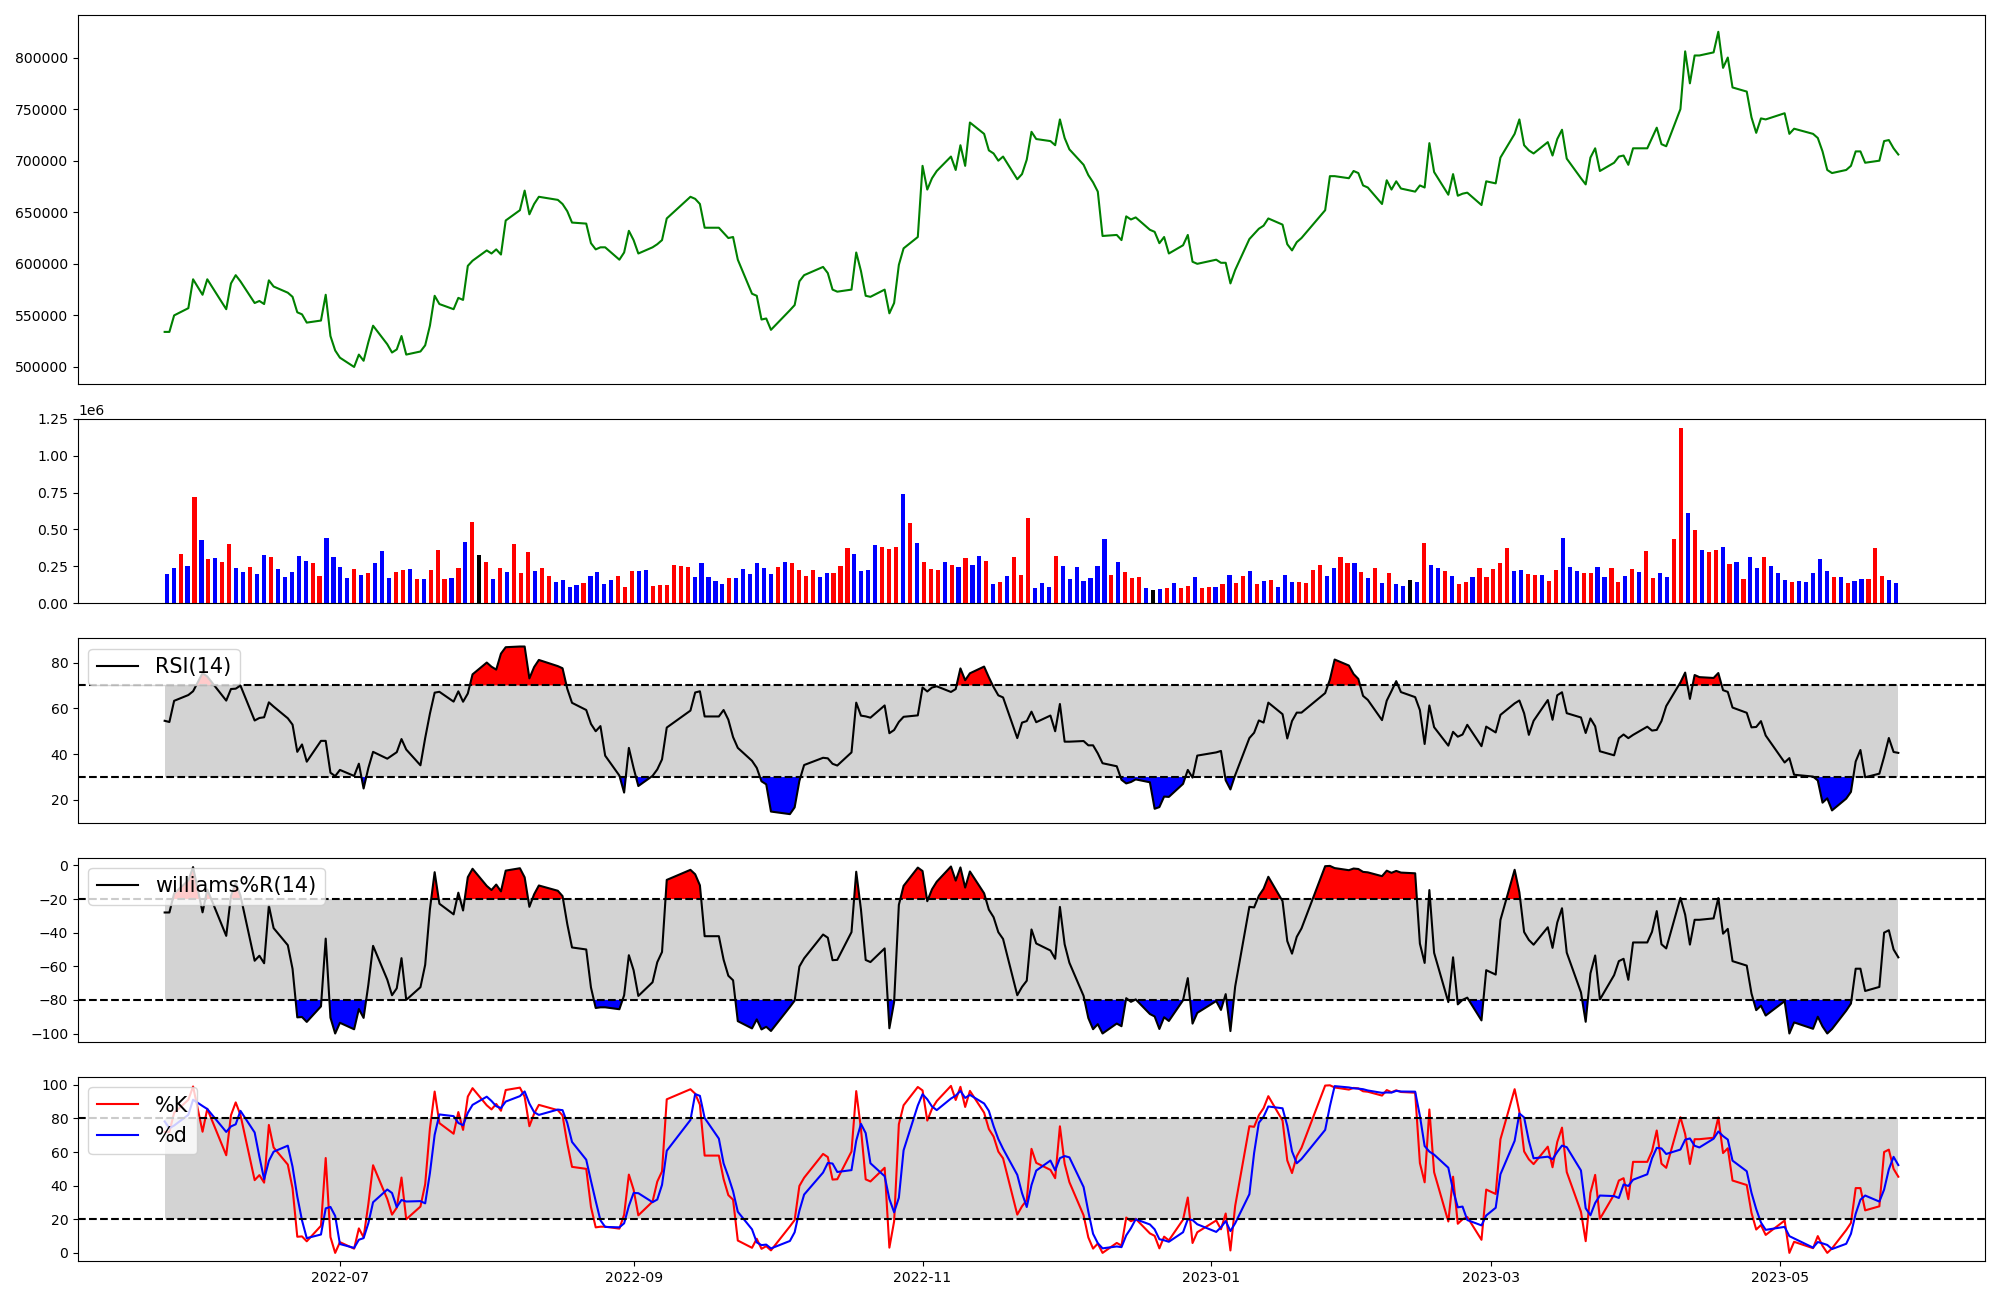Click the 2023-01 x-axis date label

tap(1211, 1277)
